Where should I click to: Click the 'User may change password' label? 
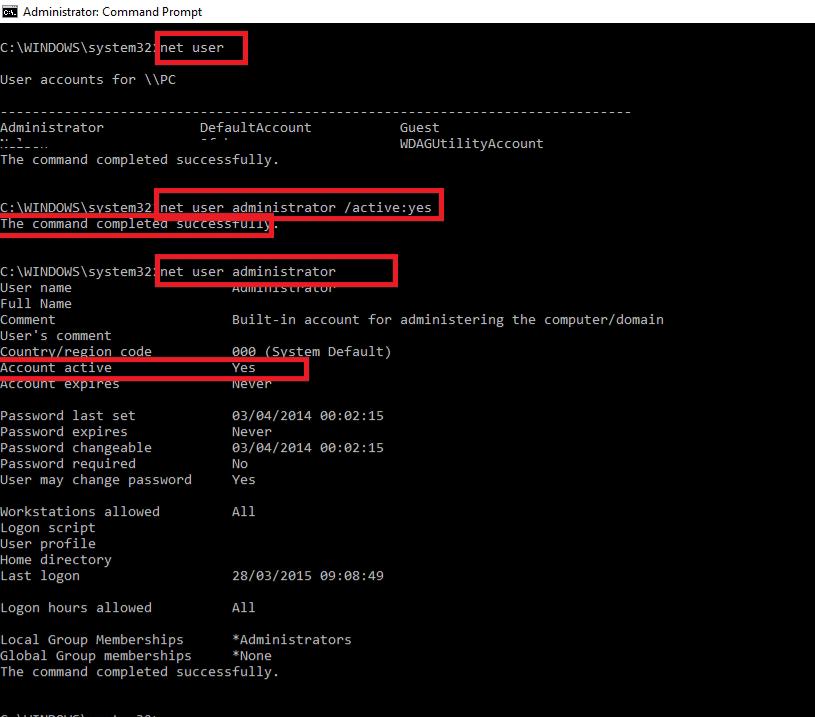point(96,479)
